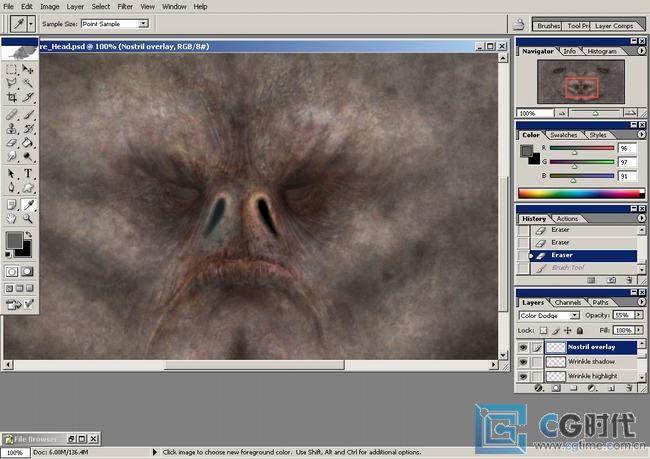The image size is (650, 459).
Task: Select the Paint Bucket tool
Action: click(27, 143)
